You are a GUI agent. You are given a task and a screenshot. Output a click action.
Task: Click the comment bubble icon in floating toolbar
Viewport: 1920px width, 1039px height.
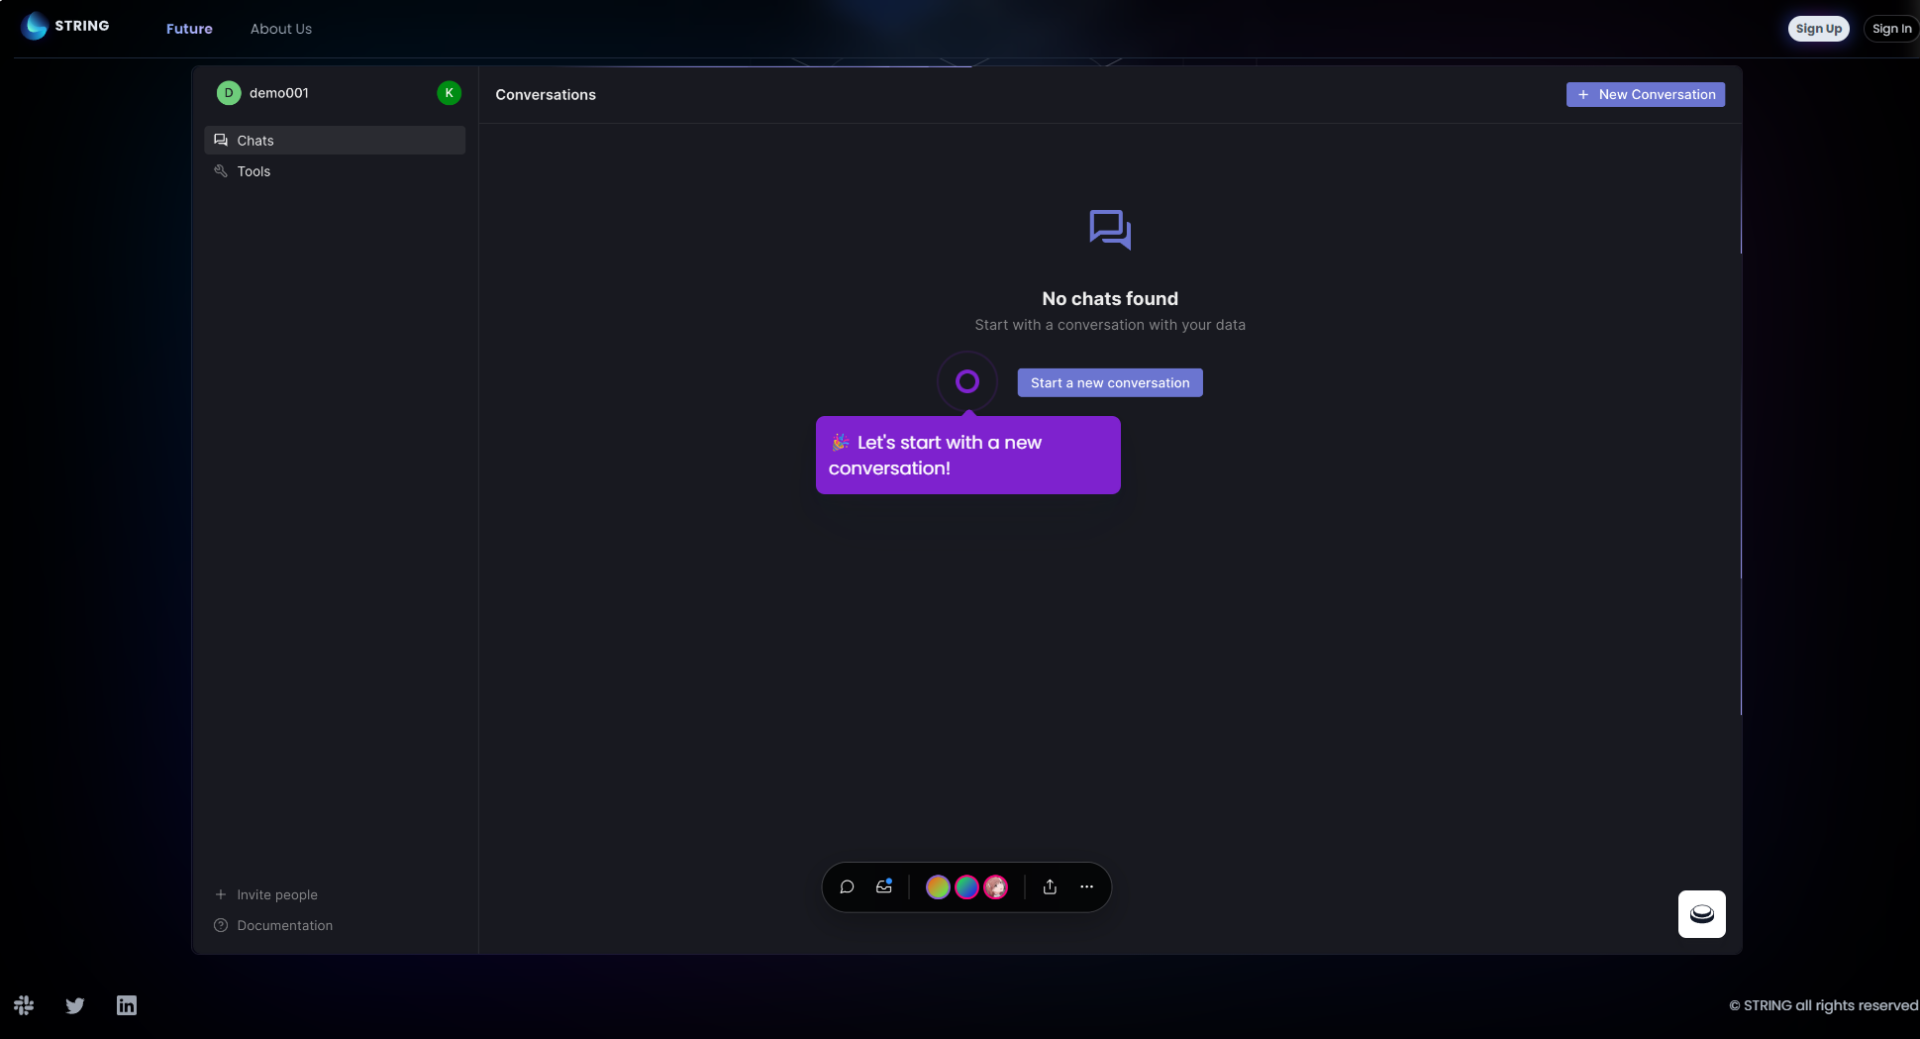tap(846, 887)
